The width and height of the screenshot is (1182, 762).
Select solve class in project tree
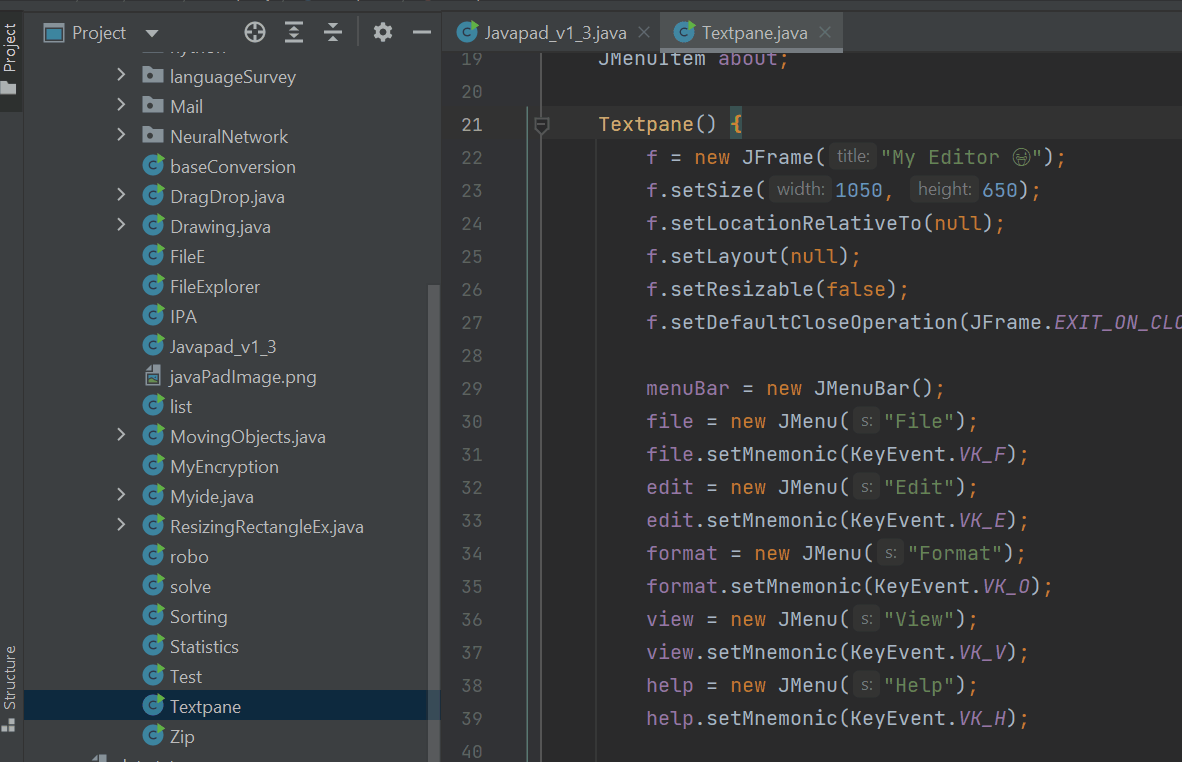(x=191, y=587)
